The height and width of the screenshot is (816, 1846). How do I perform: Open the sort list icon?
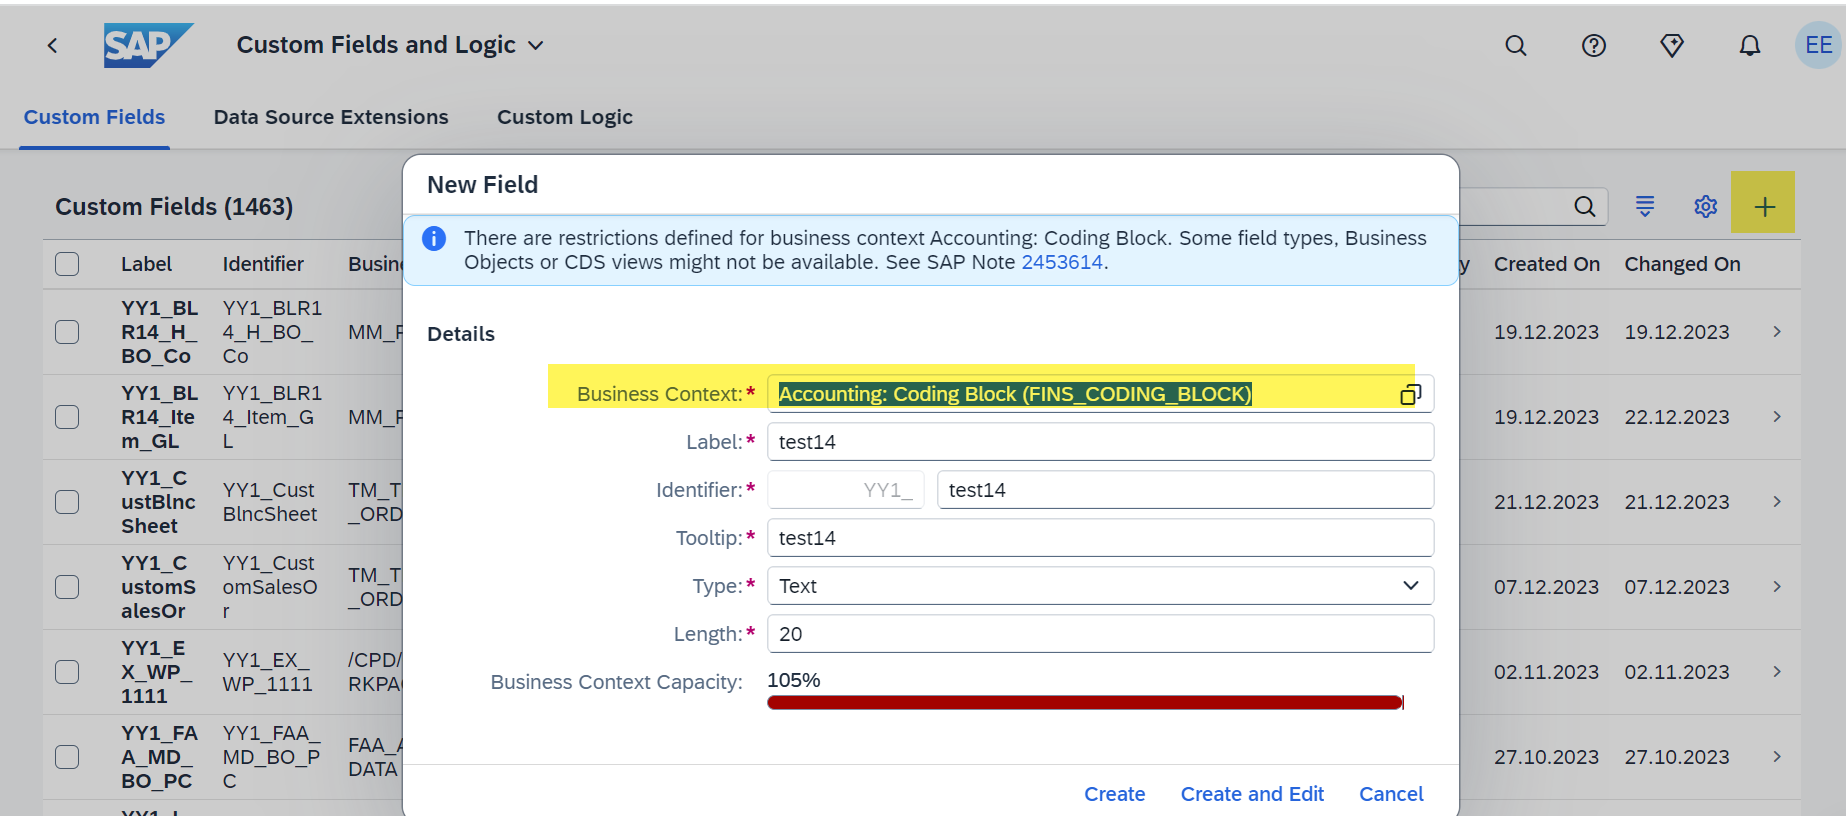click(x=1645, y=206)
